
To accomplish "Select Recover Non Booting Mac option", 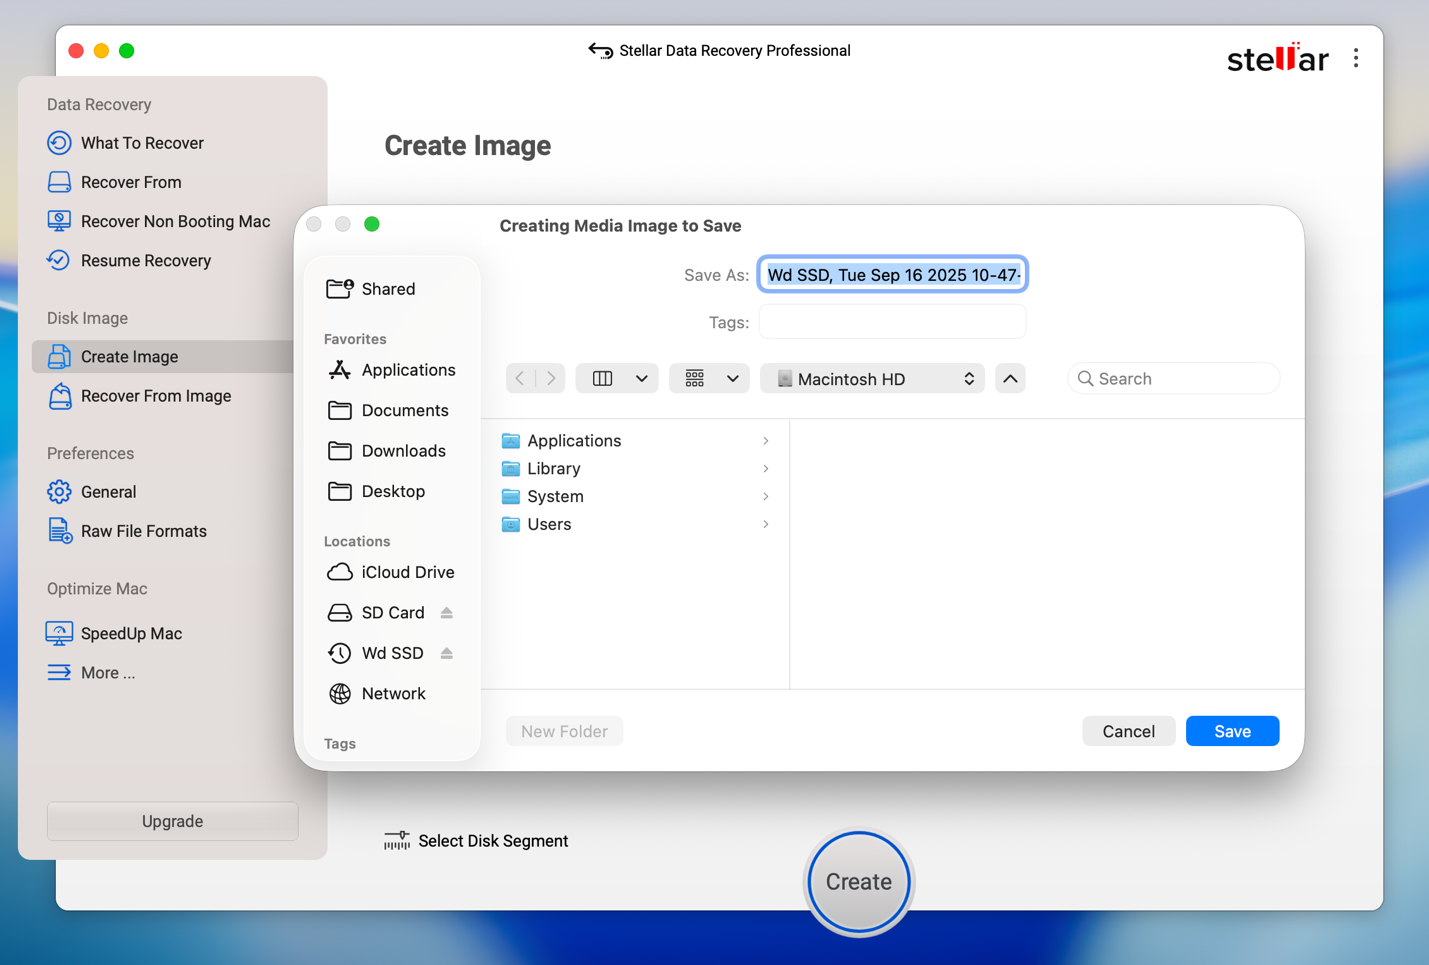I will (174, 221).
